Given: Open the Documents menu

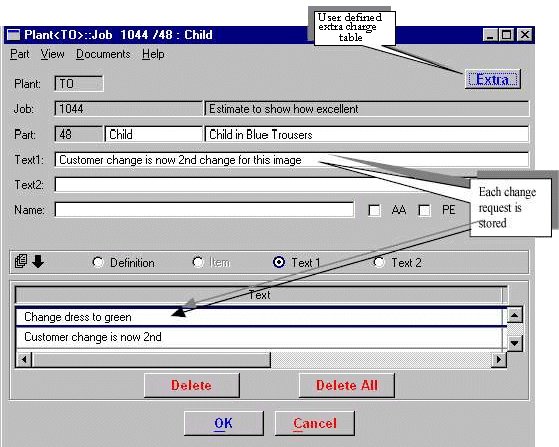Looking at the screenshot, I should coord(103,54).
